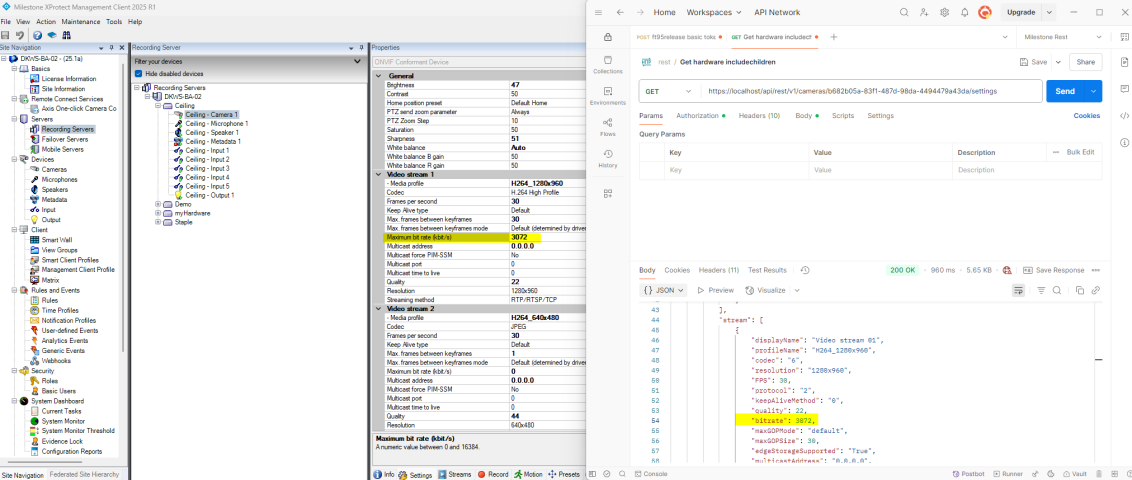The height and width of the screenshot is (480, 1132).
Task: Open Postman notifications bell icon
Action: tap(964, 12)
